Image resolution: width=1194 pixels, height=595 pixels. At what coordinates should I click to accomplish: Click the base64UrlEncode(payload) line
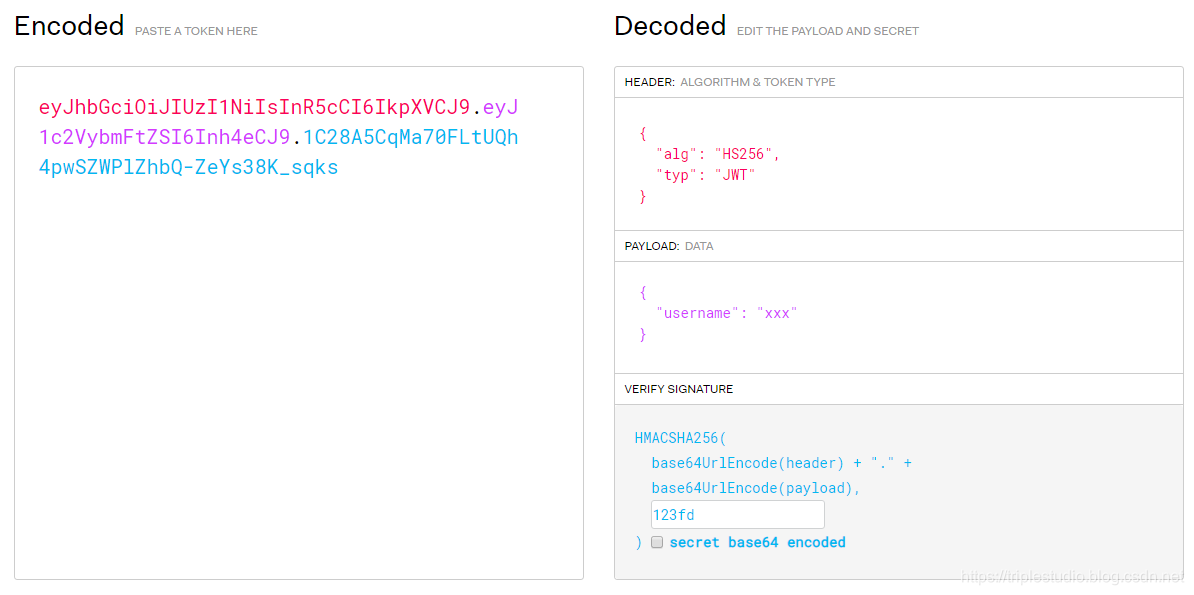click(x=755, y=488)
